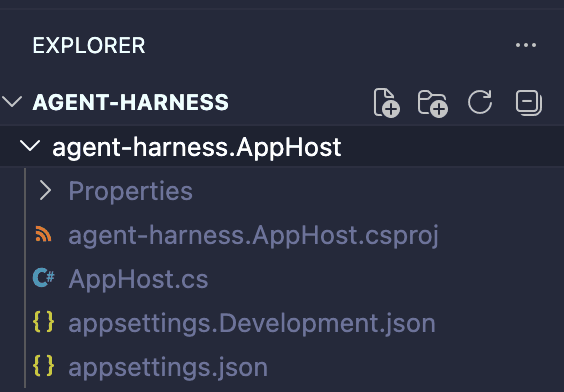Image resolution: width=564 pixels, height=392 pixels.
Task: Collapse the agent-harness.AppHost folder chevron
Action: coord(30,146)
